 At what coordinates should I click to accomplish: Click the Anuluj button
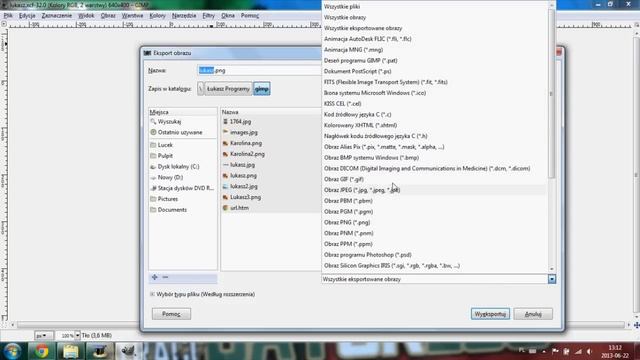coord(533,314)
